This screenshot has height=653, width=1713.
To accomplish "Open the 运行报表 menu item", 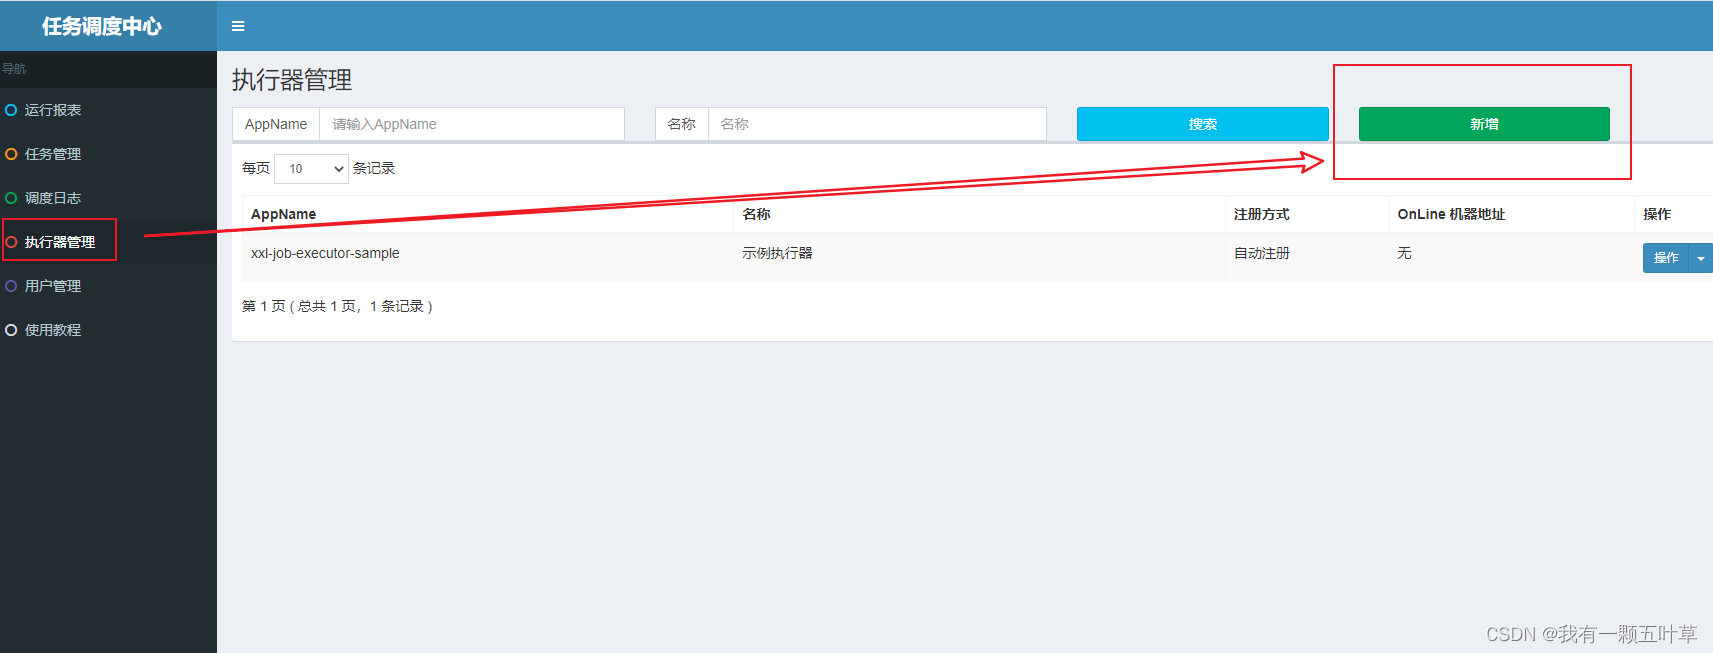I will pos(108,110).
